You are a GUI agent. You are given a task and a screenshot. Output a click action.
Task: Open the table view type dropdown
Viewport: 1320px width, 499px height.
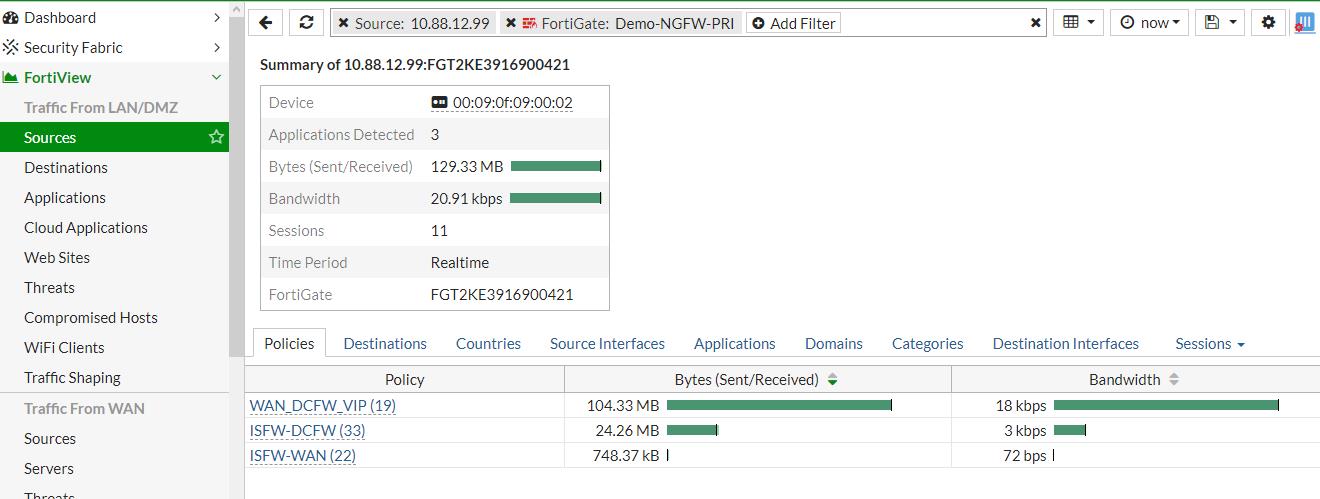coord(1078,22)
